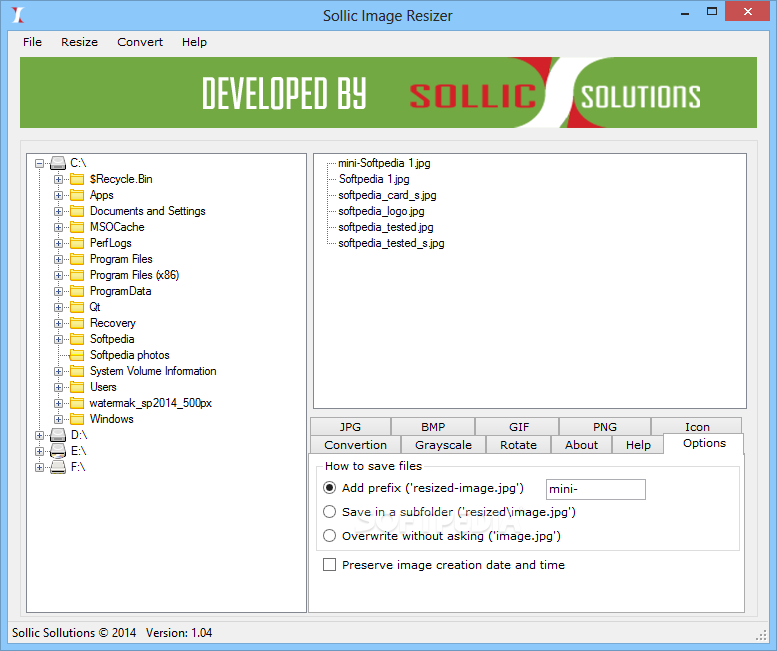The width and height of the screenshot is (777, 651).
Task: Click the ProgramData folder icon
Action: (77, 291)
